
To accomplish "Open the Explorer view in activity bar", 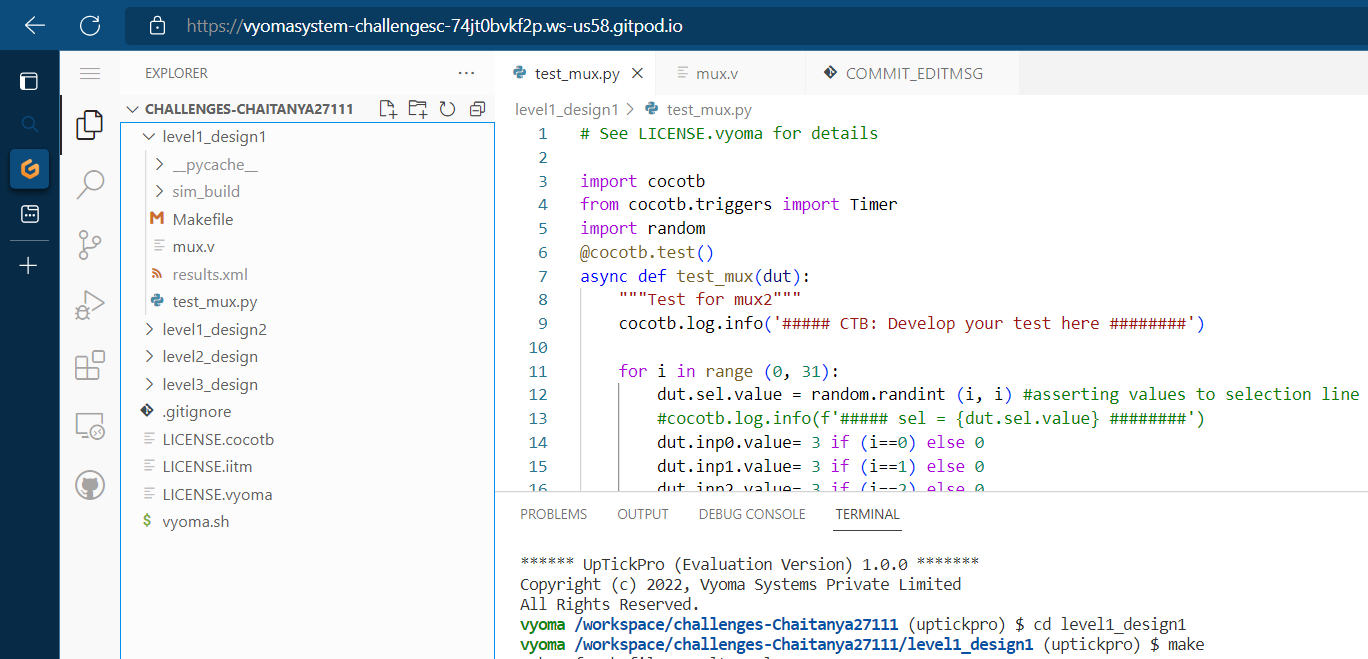I will [x=90, y=125].
